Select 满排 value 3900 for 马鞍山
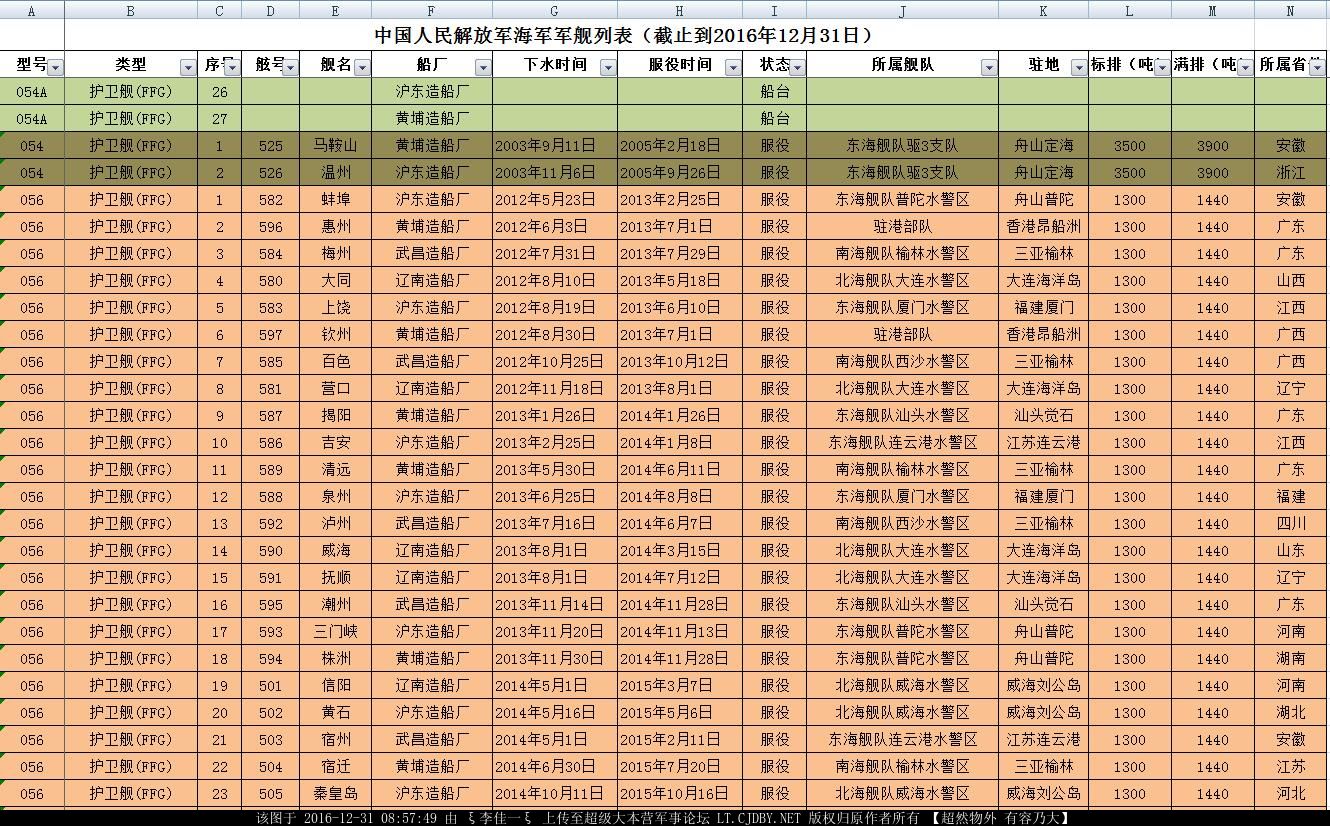Screen dimensions: 1330x826 click(x=1213, y=145)
